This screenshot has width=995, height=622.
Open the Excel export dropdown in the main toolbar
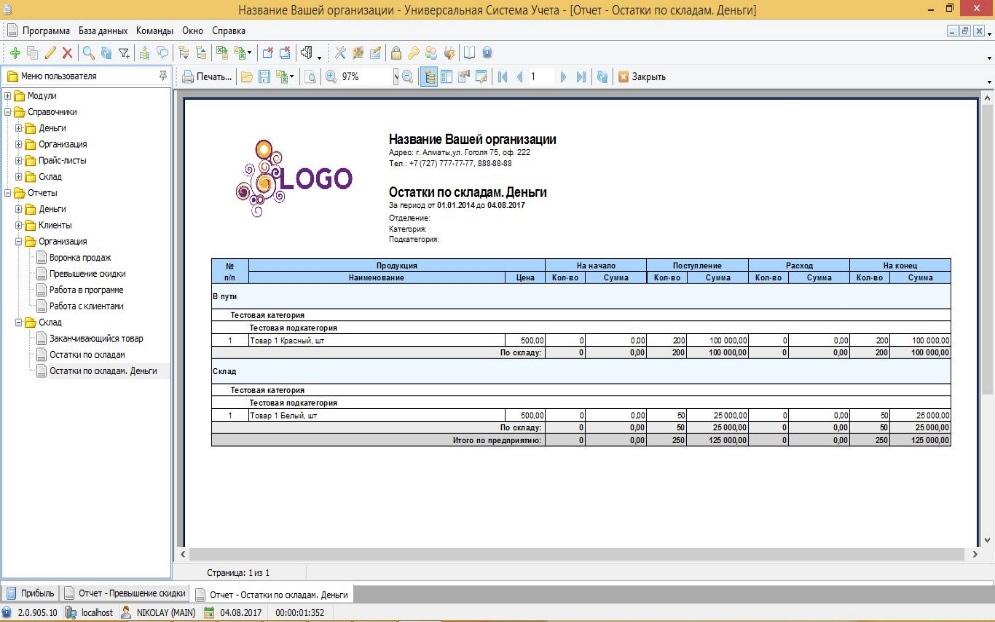pyautogui.click(x=249, y=53)
